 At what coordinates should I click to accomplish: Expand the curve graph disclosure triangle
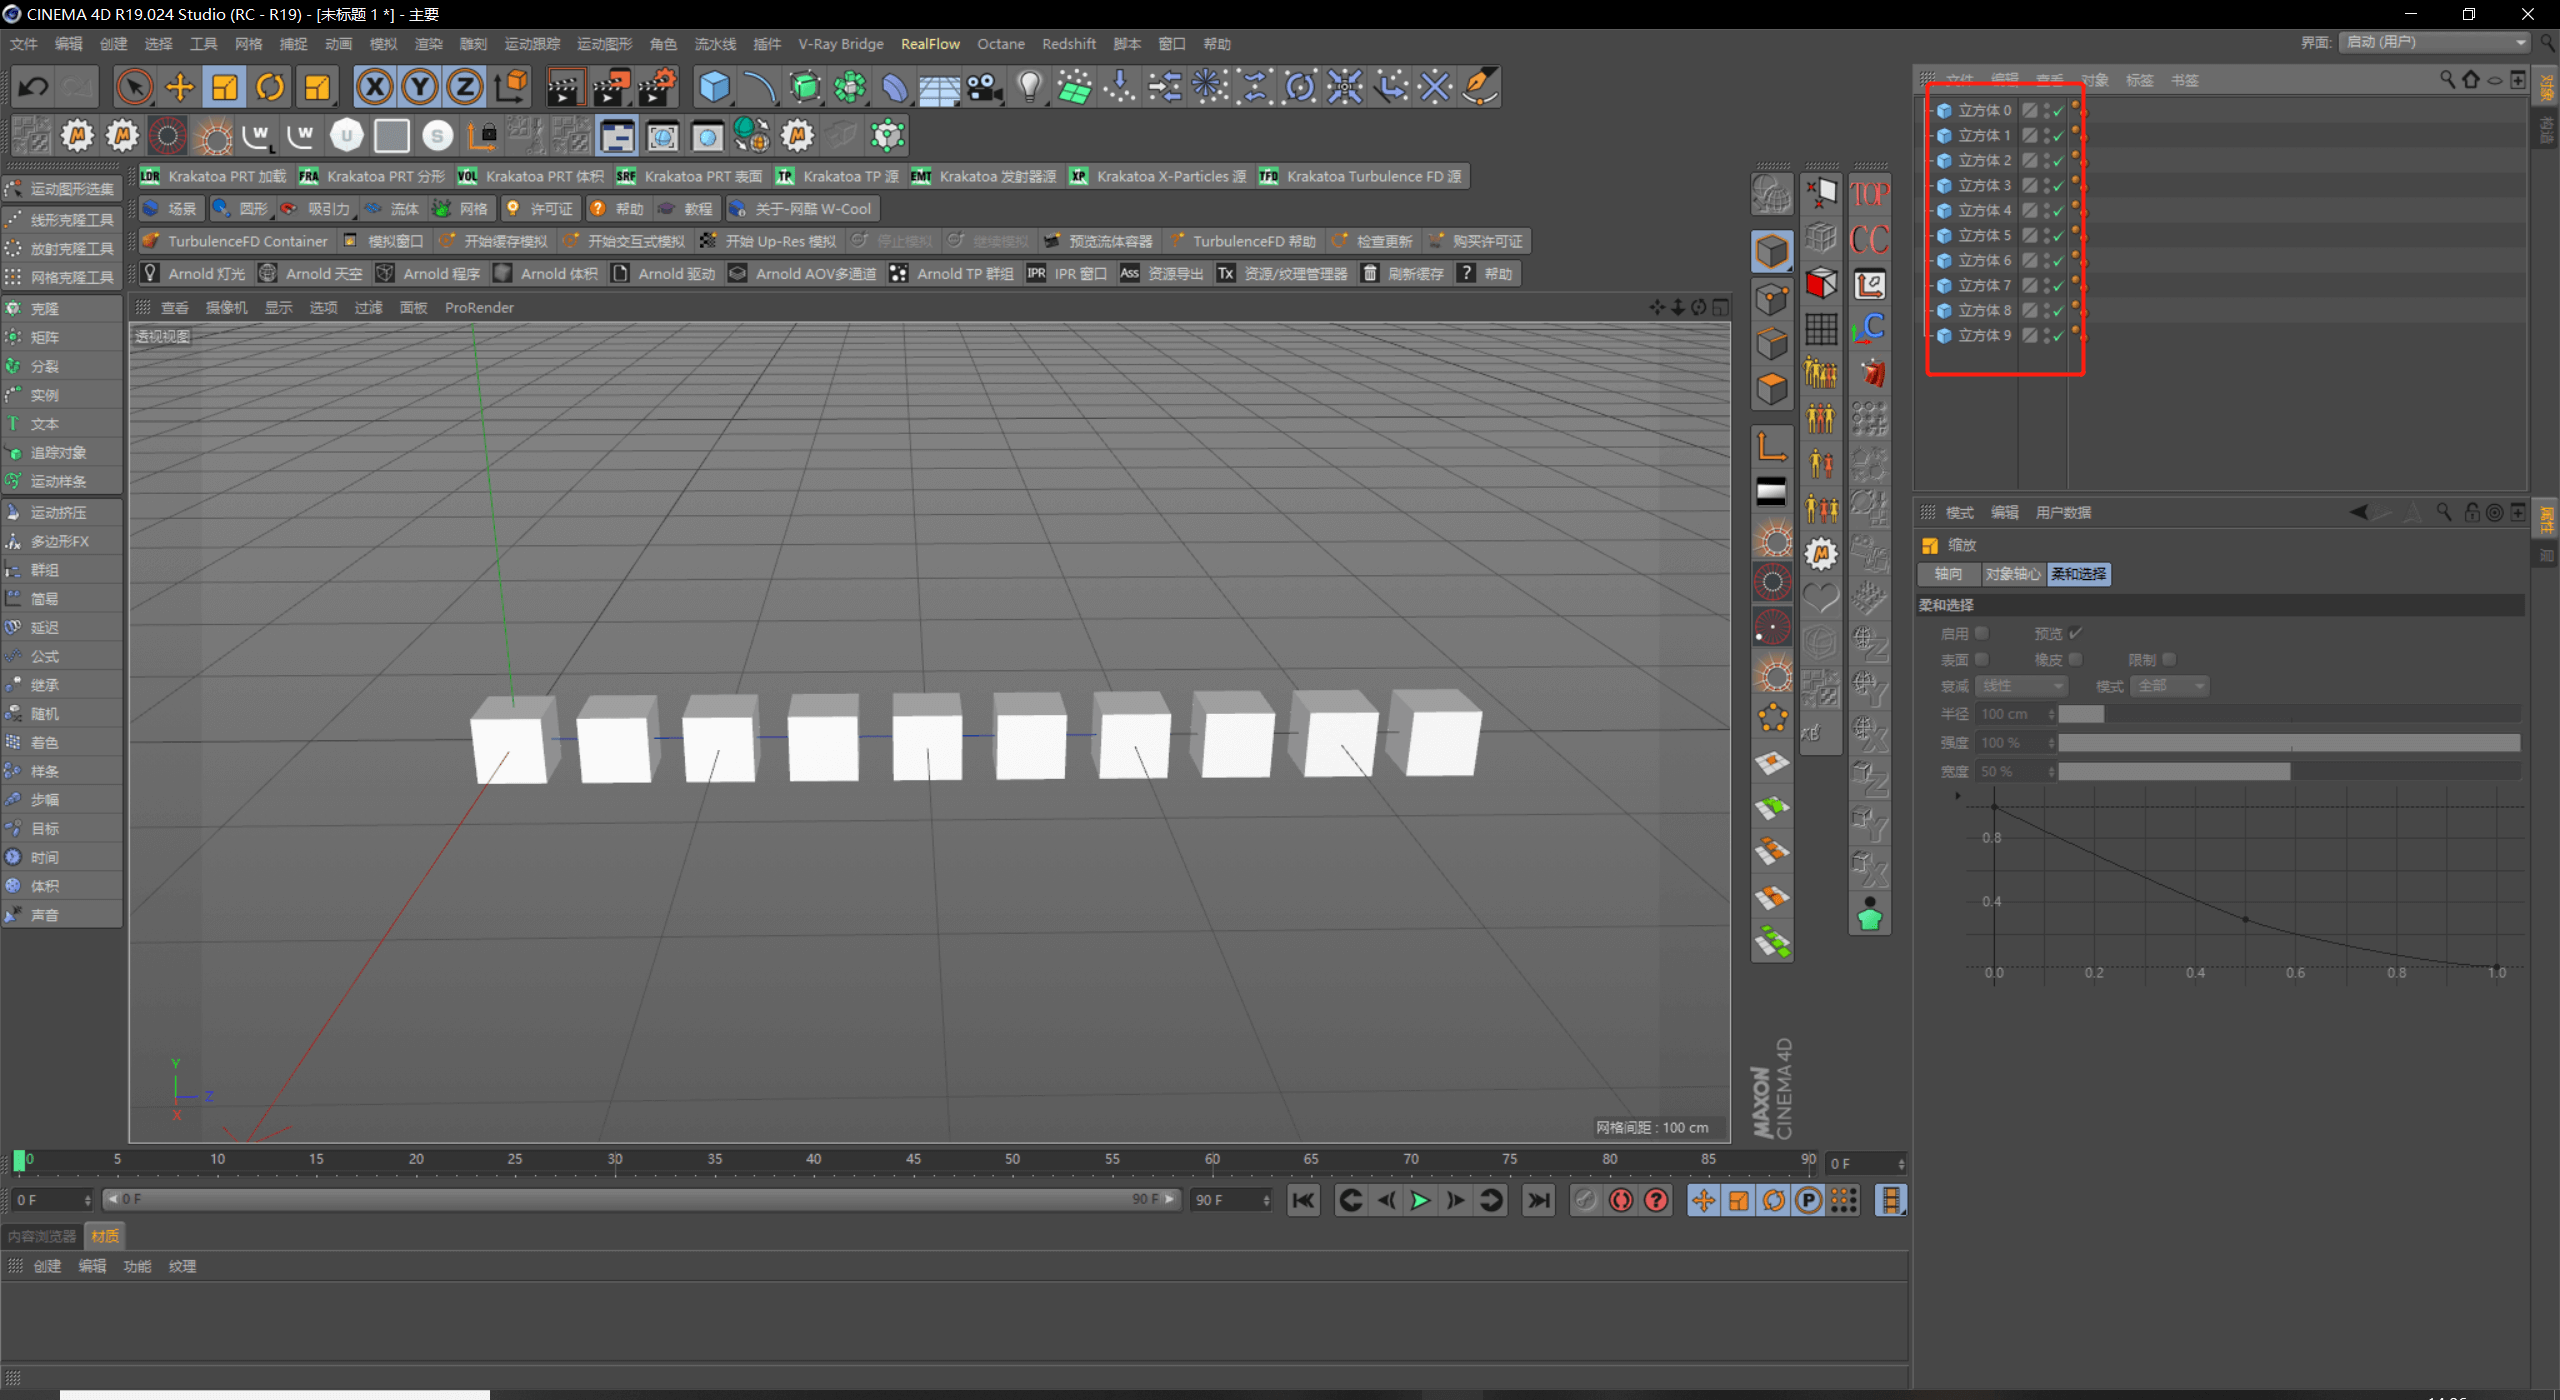click(1957, 796)
